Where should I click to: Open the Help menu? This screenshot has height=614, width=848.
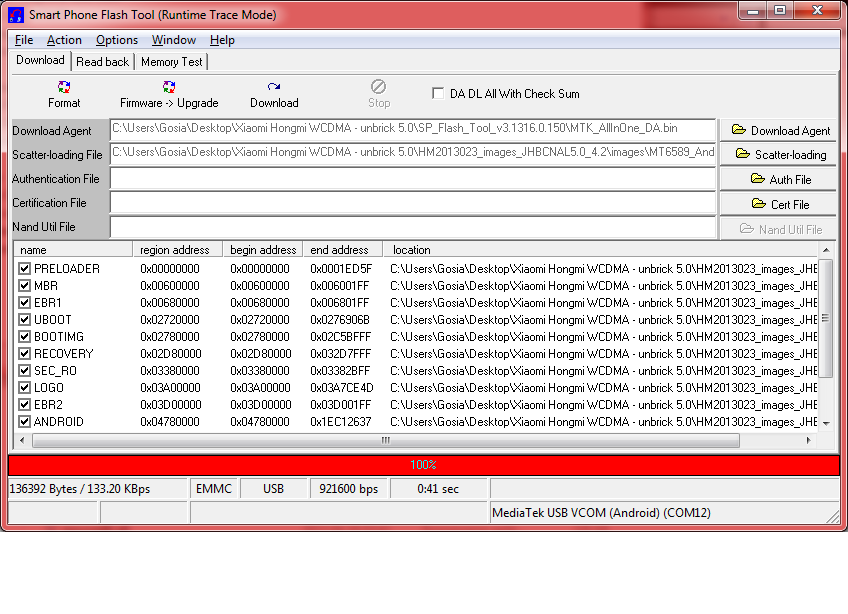[222, 40]
